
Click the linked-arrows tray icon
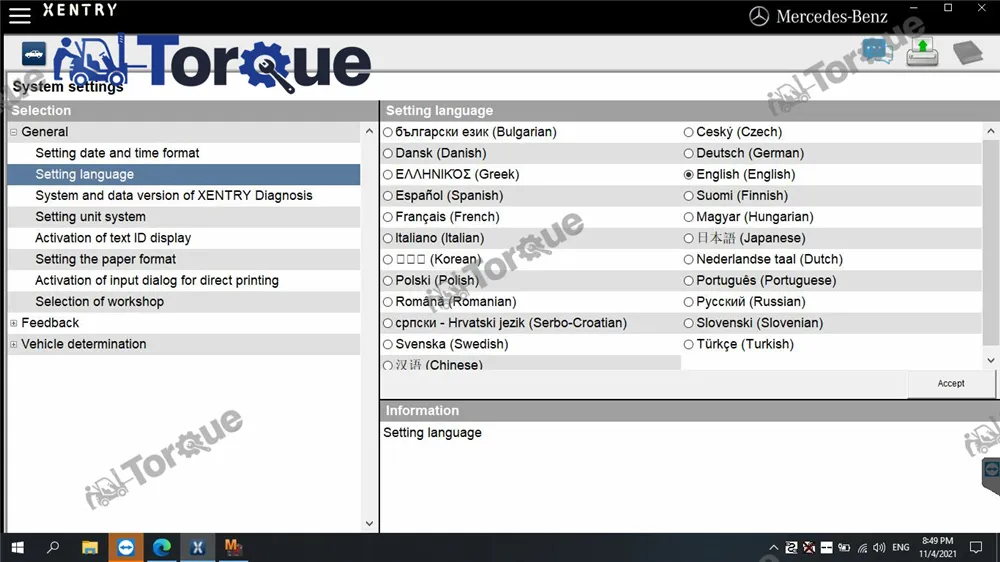pyautogui.click(x=791, y=547)
